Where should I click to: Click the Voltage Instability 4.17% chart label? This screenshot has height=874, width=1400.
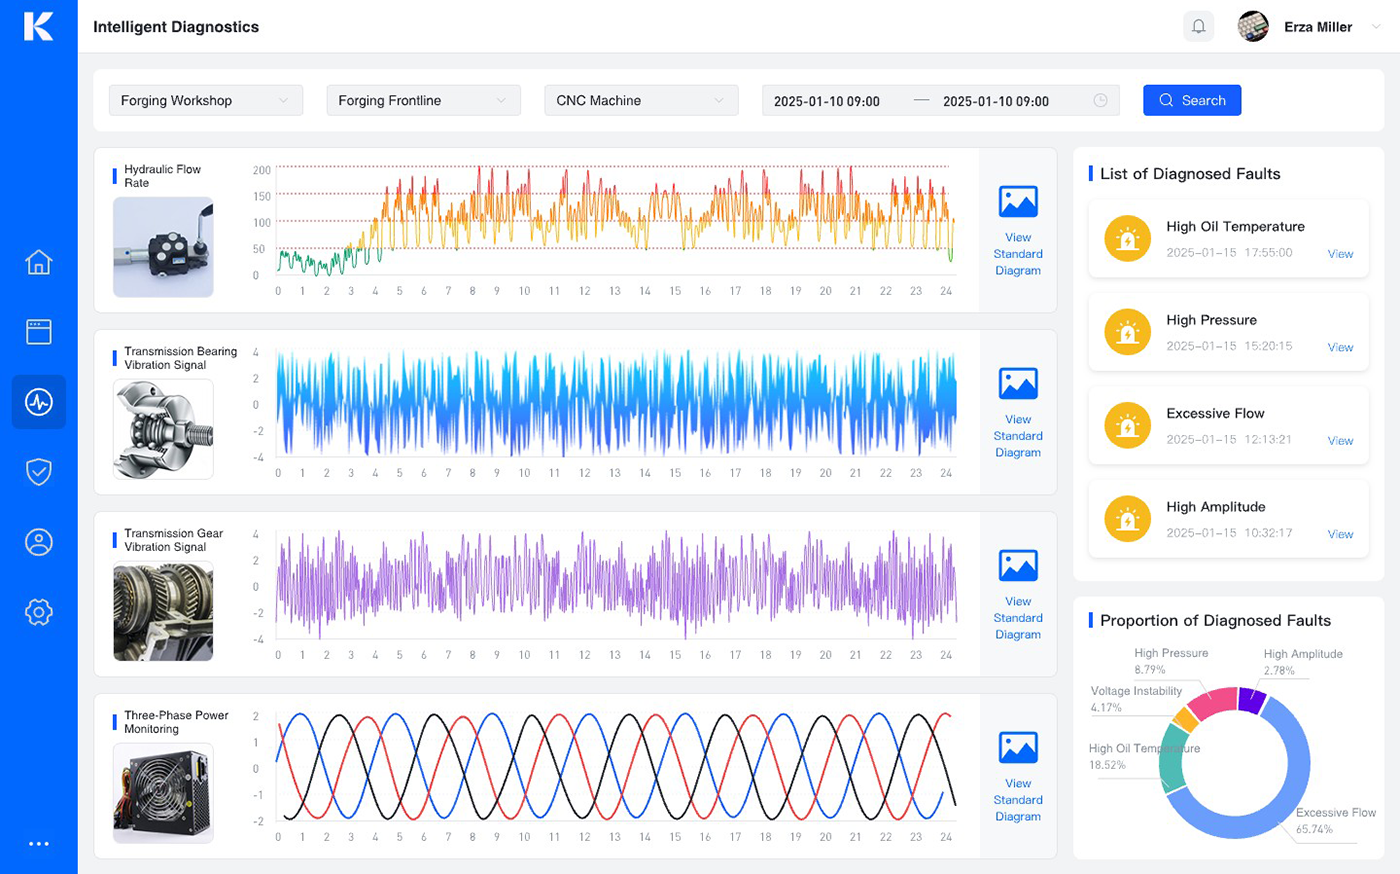click(1136, 699)
